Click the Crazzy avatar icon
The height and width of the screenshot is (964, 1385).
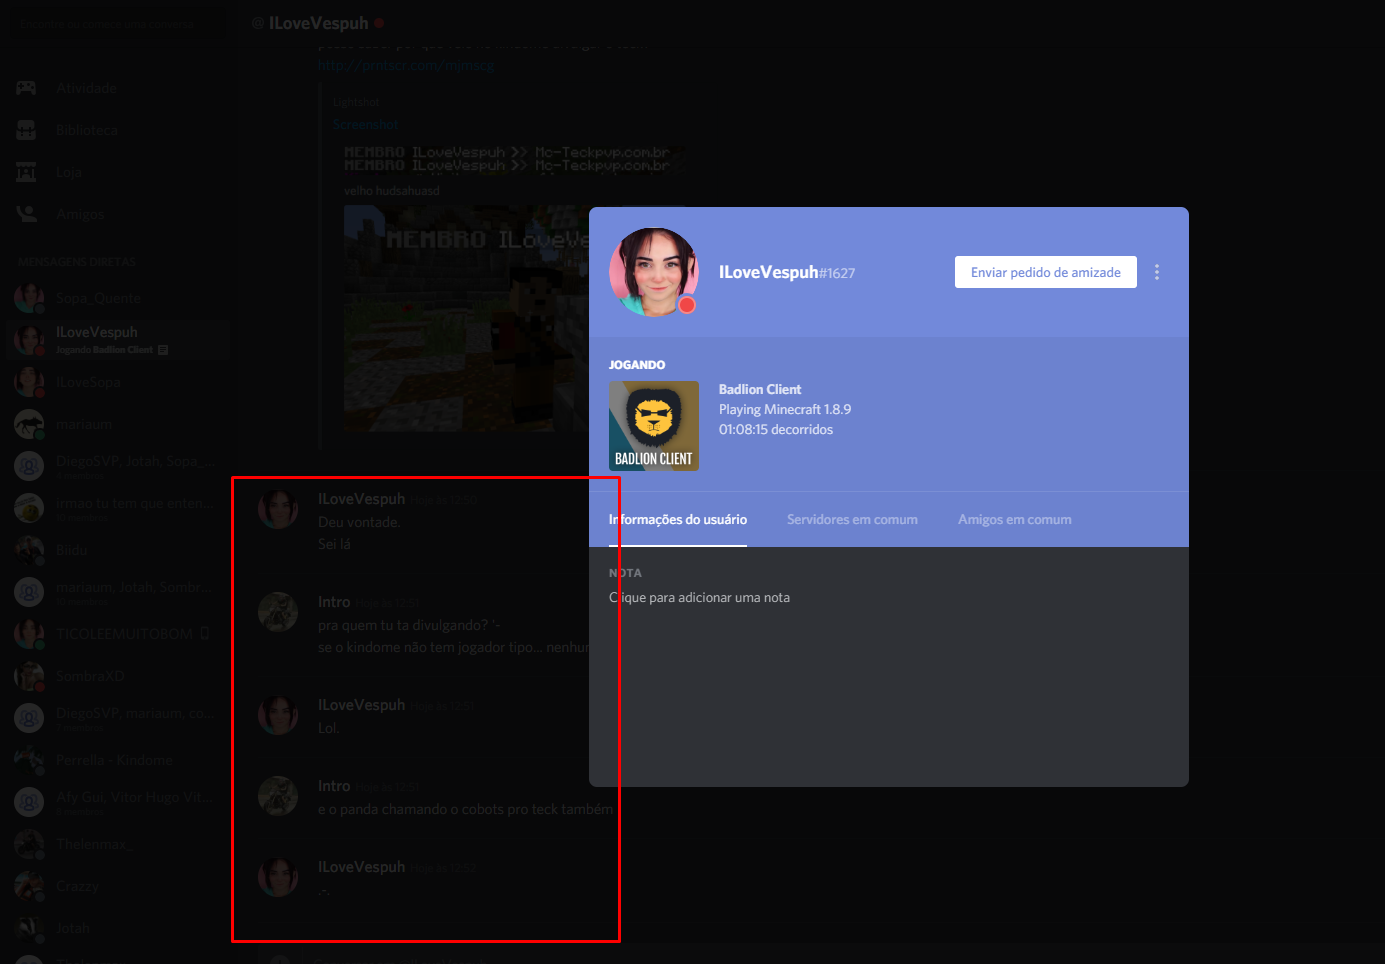29,886
